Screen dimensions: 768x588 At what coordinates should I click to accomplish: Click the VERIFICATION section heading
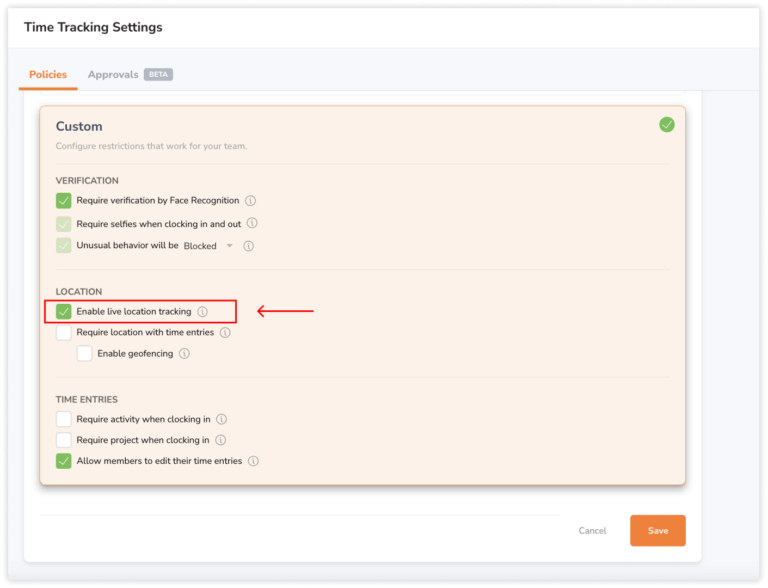(x=87, y=181)
